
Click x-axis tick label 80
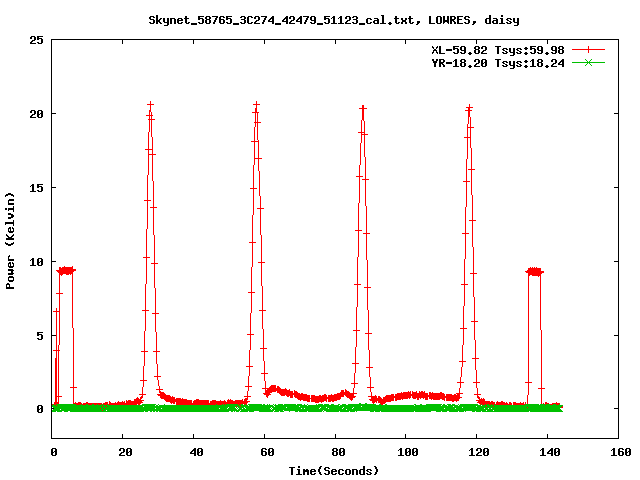[x=338, y=452]
